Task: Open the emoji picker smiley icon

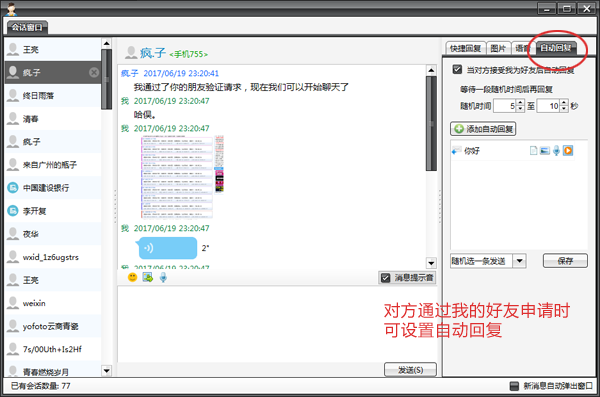Action: coord(132,278)
